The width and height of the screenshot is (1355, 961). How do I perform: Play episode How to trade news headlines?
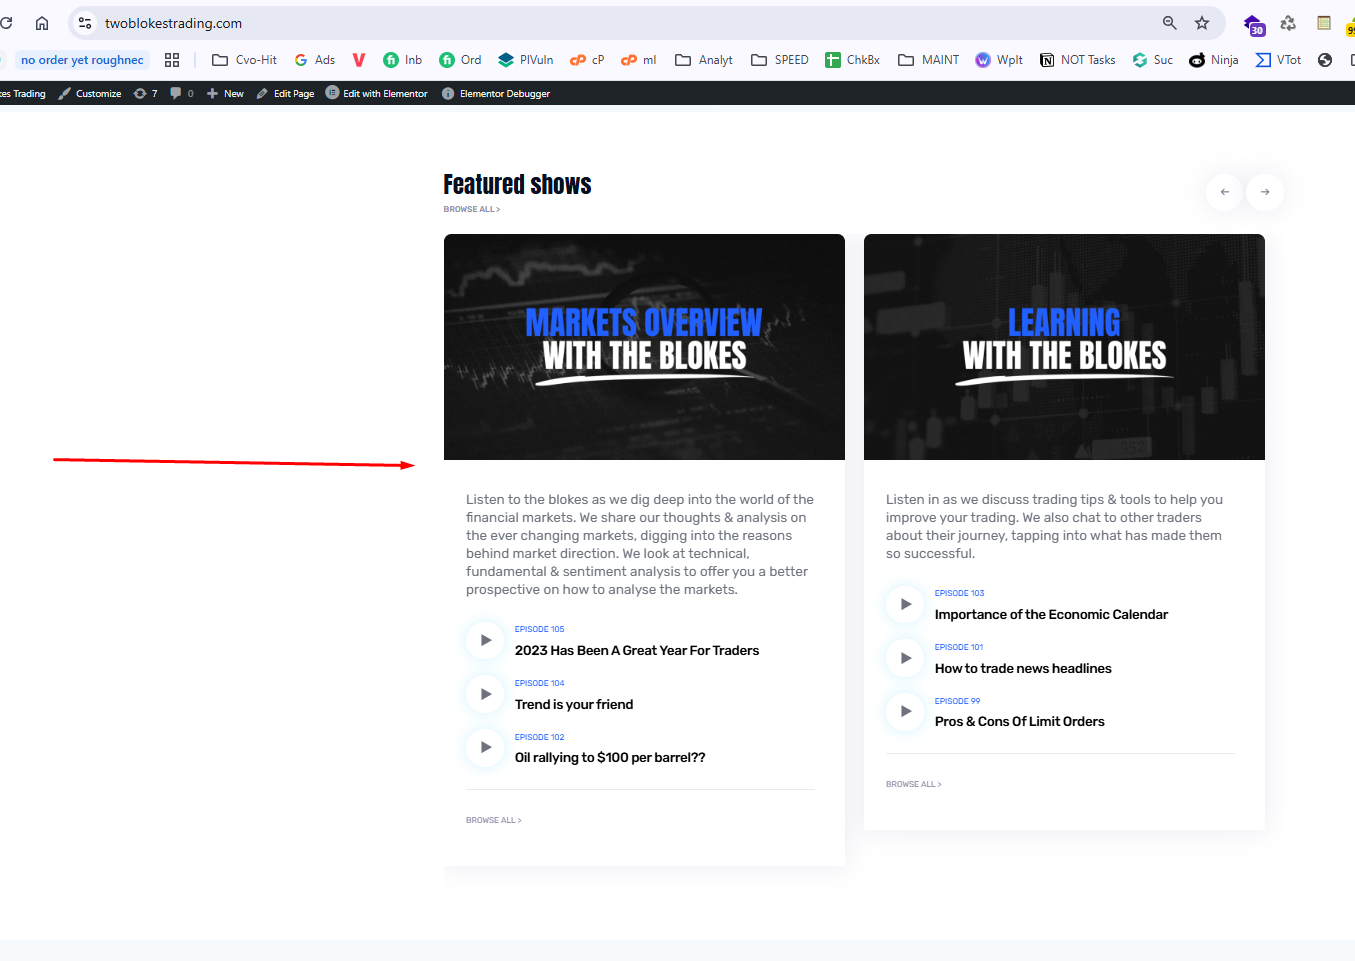pyautogui.click(x=905, y=658)
